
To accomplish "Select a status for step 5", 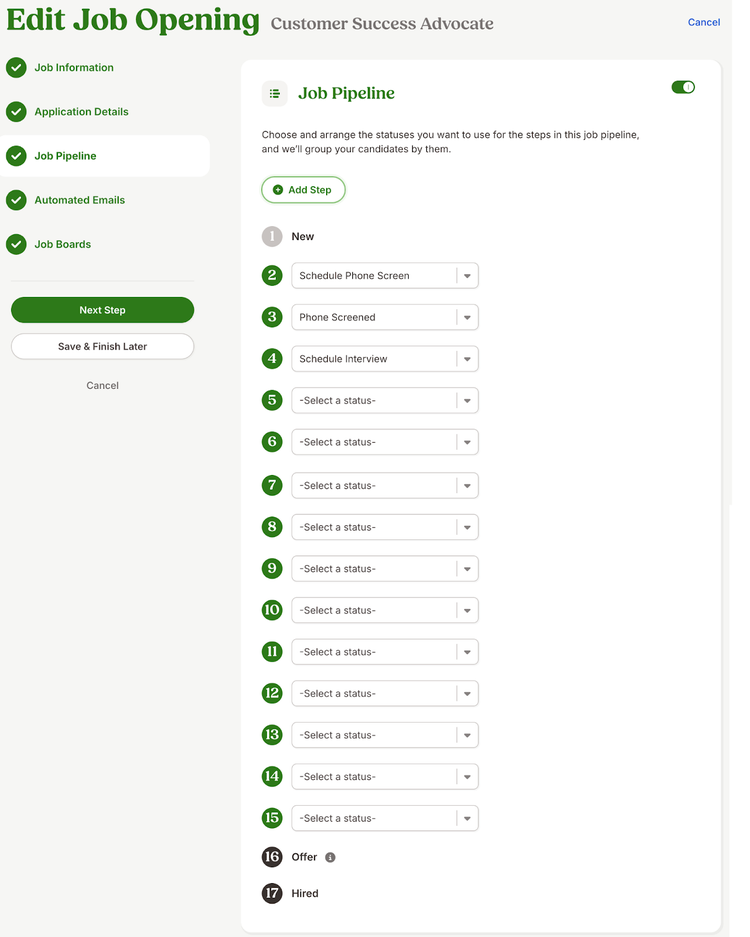I will click(x=385, y=400).
